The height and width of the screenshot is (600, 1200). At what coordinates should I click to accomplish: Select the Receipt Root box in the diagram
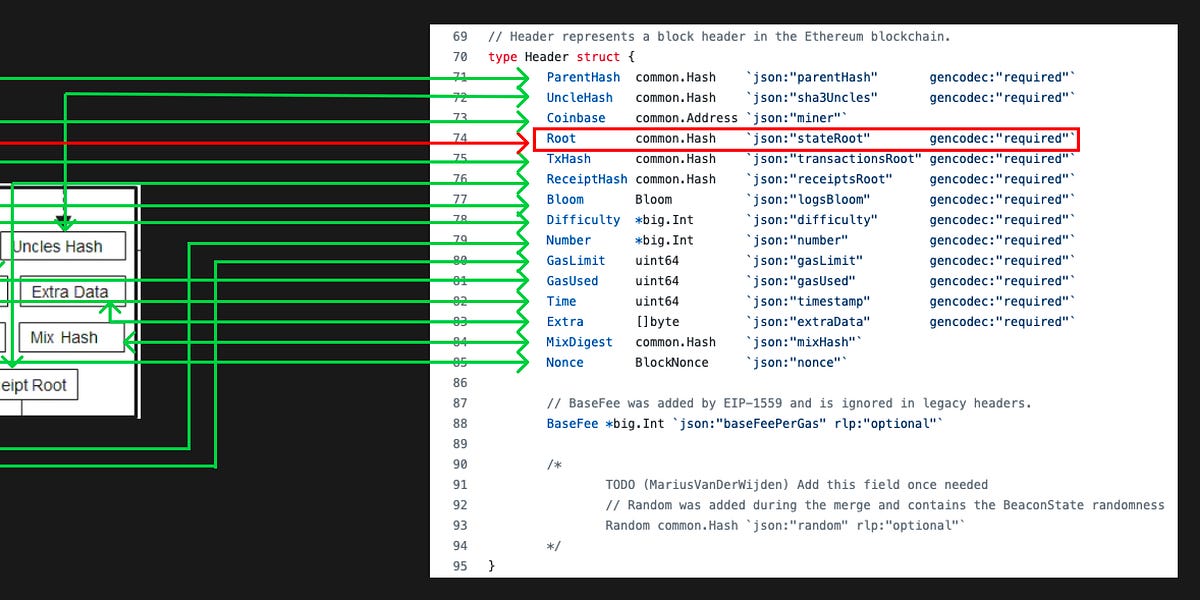(x=38, y=384)
